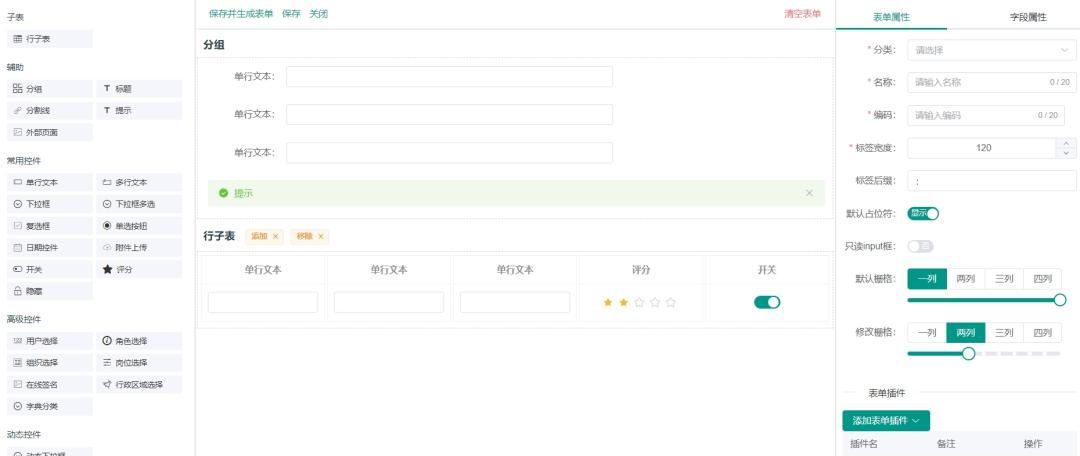
Task: Focus the 名称 name input field
Action: [x=991, y=82]
